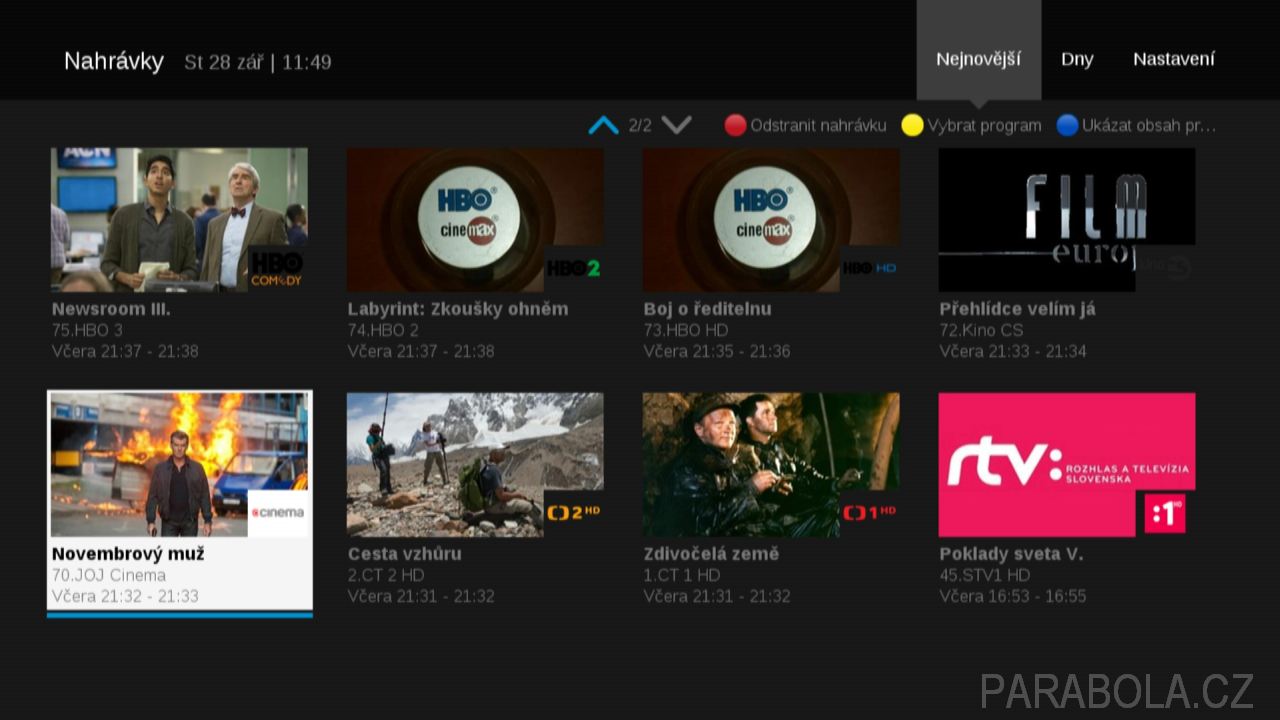Select the title Cesta vzhůru

tap(404, 554)
